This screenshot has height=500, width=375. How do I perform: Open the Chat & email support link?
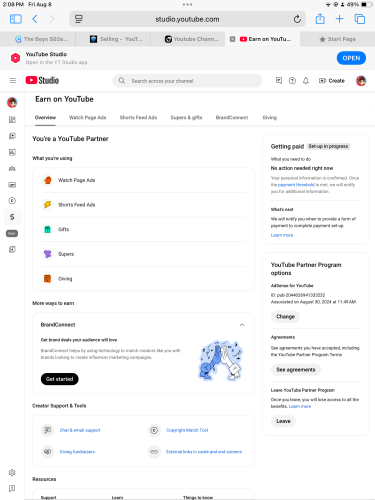click(80, 430)
